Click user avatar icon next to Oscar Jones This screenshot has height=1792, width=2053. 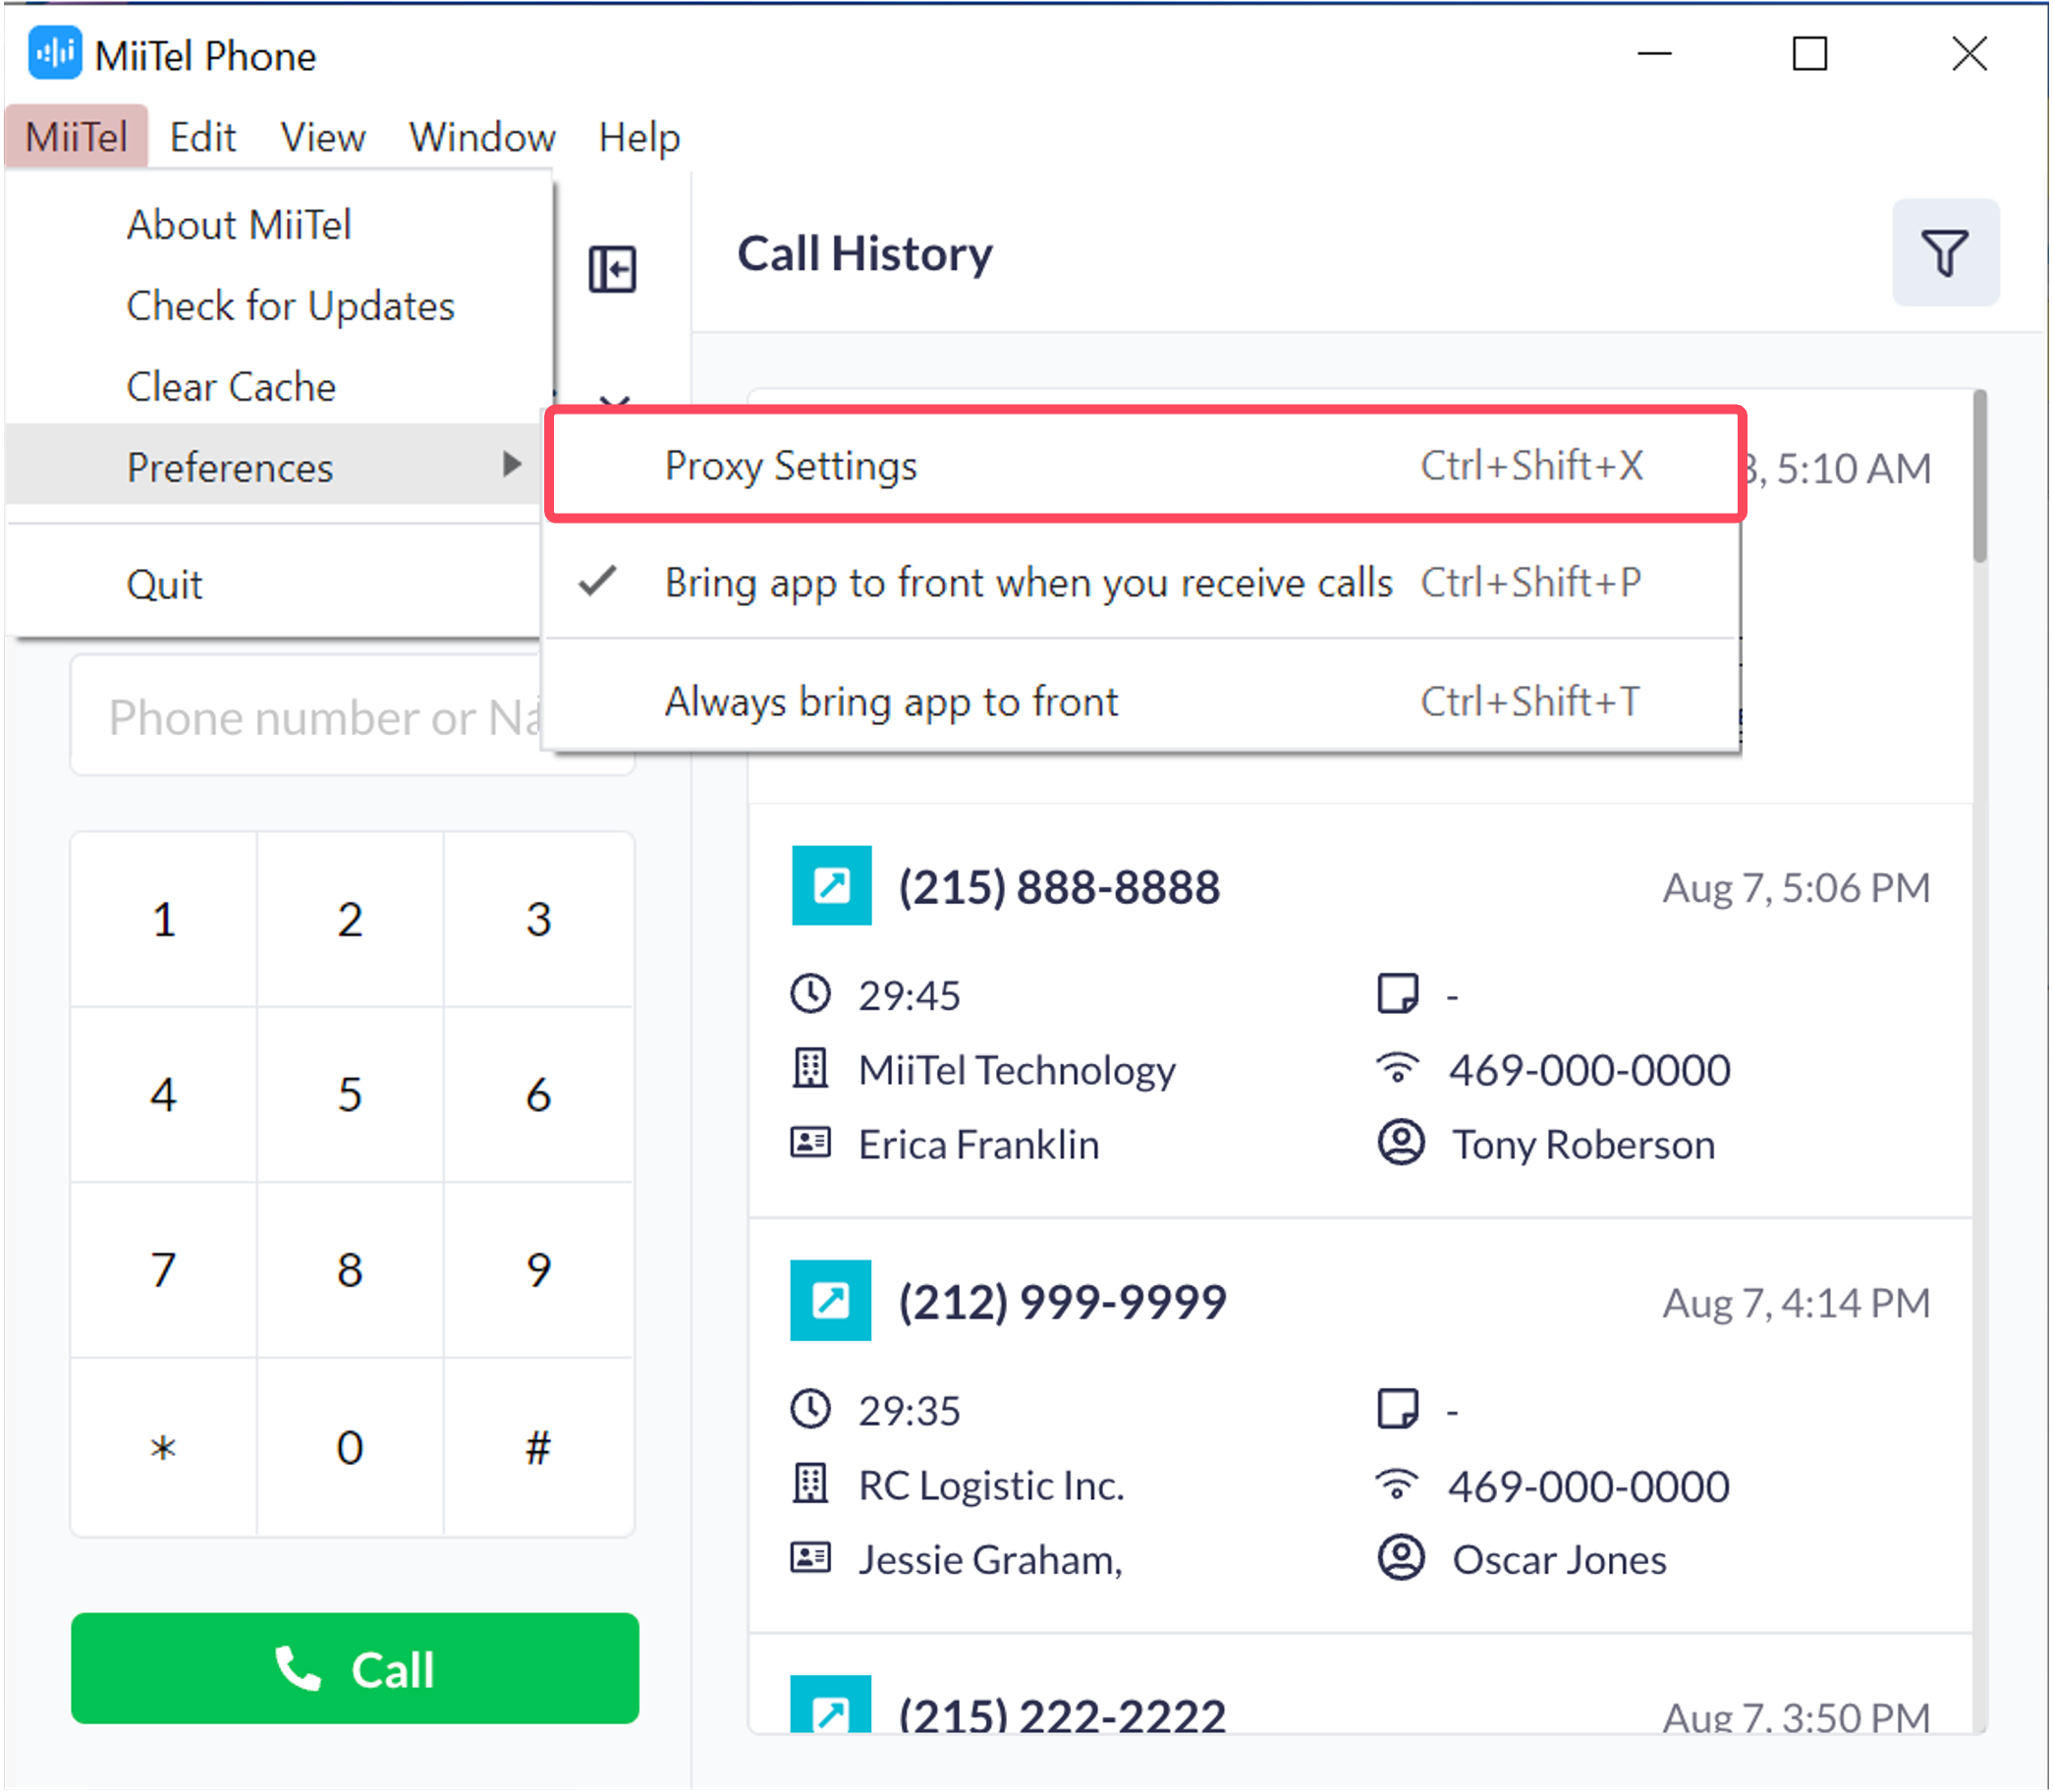click(1401, 1558)
